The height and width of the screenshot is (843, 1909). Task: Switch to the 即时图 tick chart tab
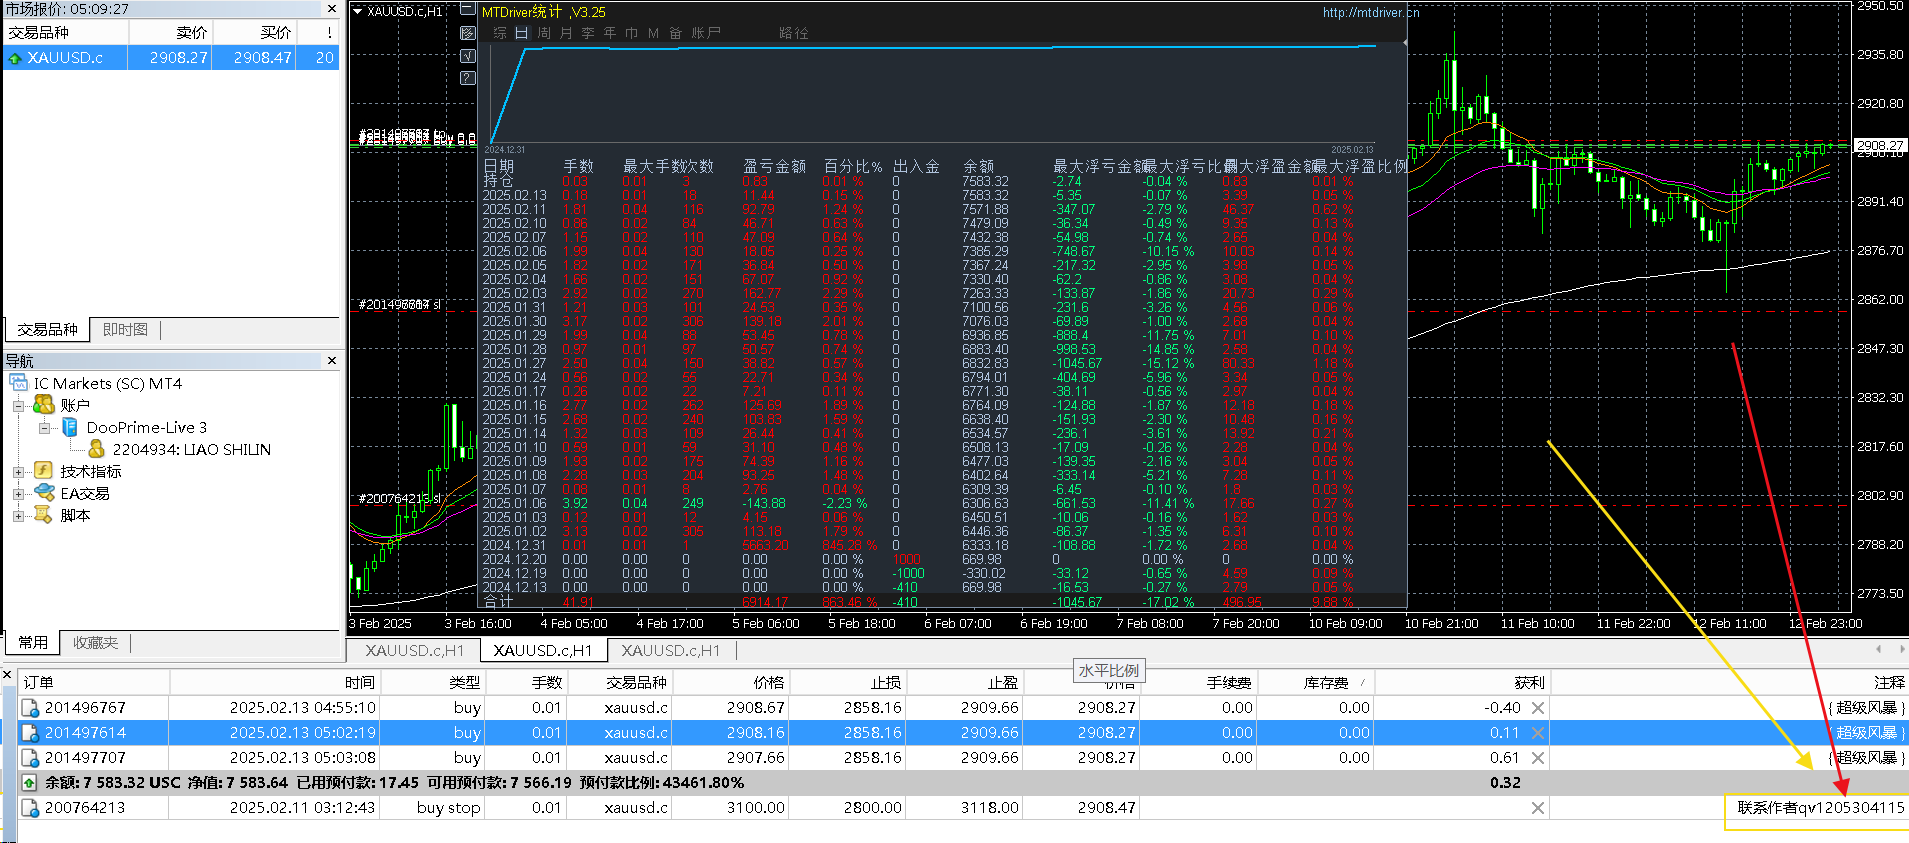[125, 330]
